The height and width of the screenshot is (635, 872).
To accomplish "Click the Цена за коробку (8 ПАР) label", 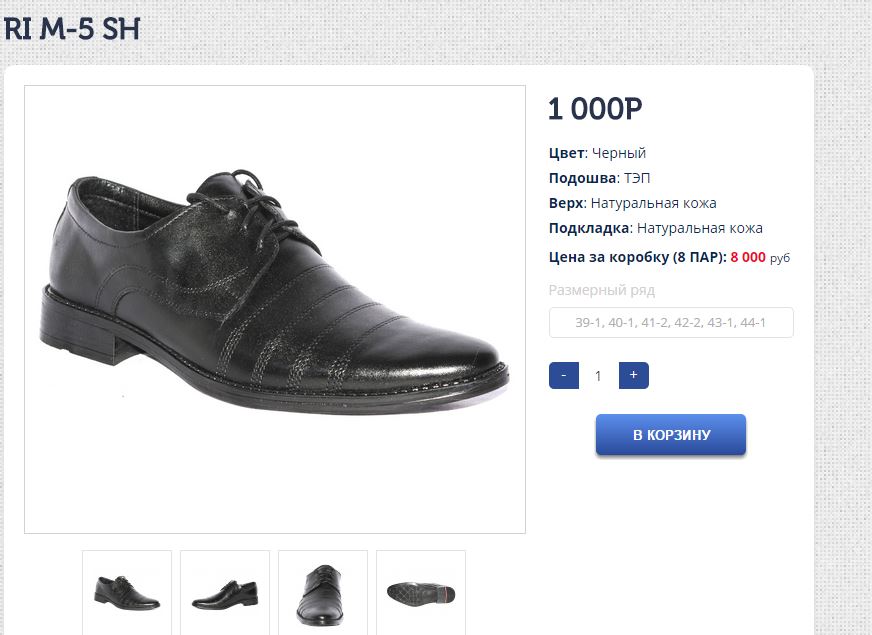I will pyautogui.click(x=637, y=257).
